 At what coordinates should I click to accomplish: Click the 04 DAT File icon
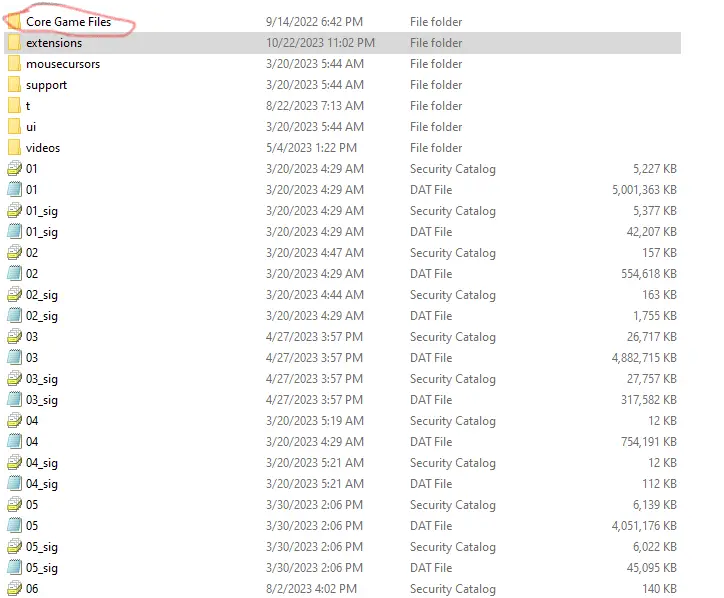[14, 442]
